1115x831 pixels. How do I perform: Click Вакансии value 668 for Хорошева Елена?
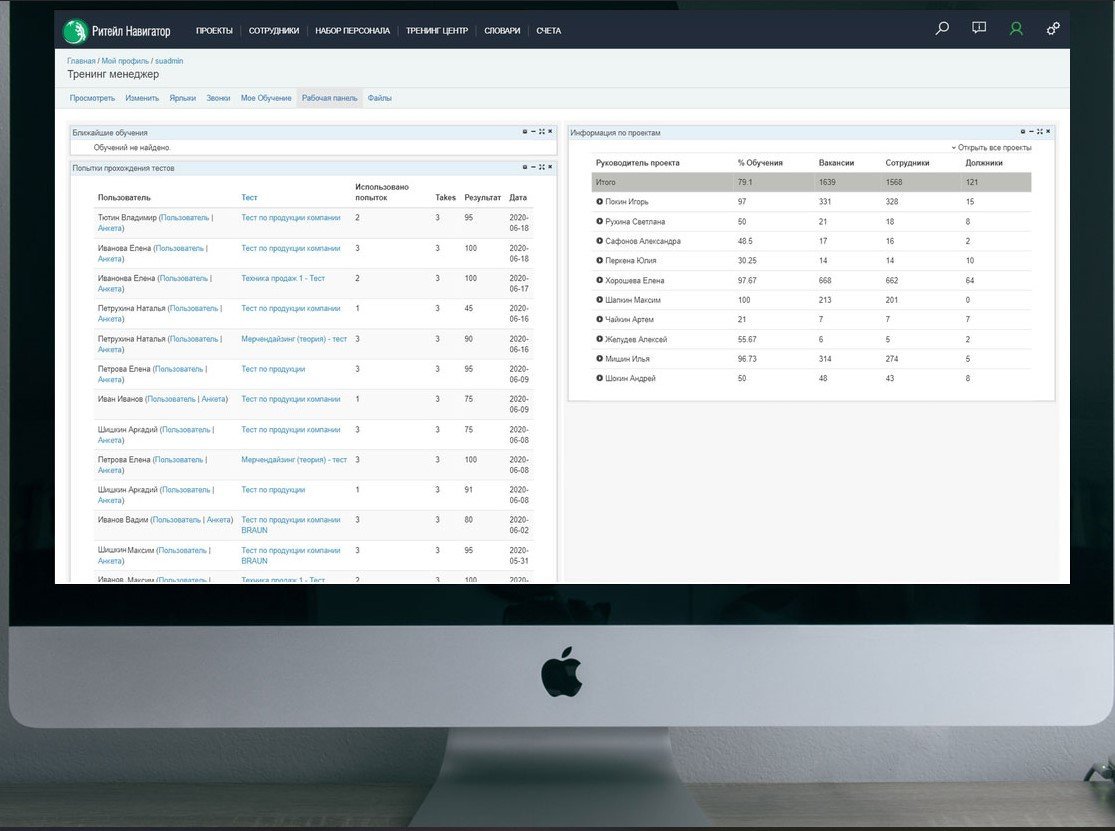pyautogui.click(x=825, y=280)
